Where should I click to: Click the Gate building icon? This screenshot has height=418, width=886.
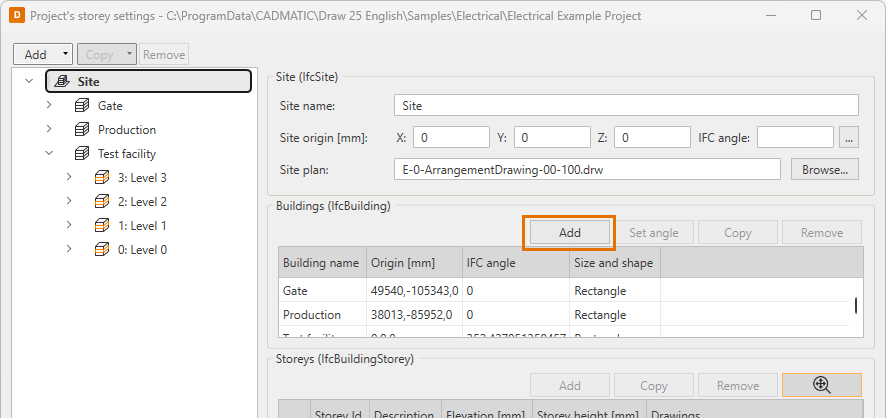coord(82,106)
